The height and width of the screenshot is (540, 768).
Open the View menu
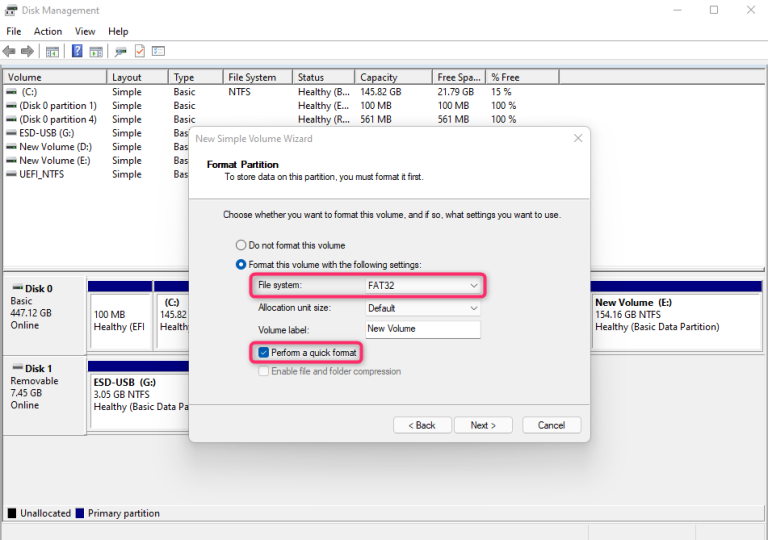(85, 31)
